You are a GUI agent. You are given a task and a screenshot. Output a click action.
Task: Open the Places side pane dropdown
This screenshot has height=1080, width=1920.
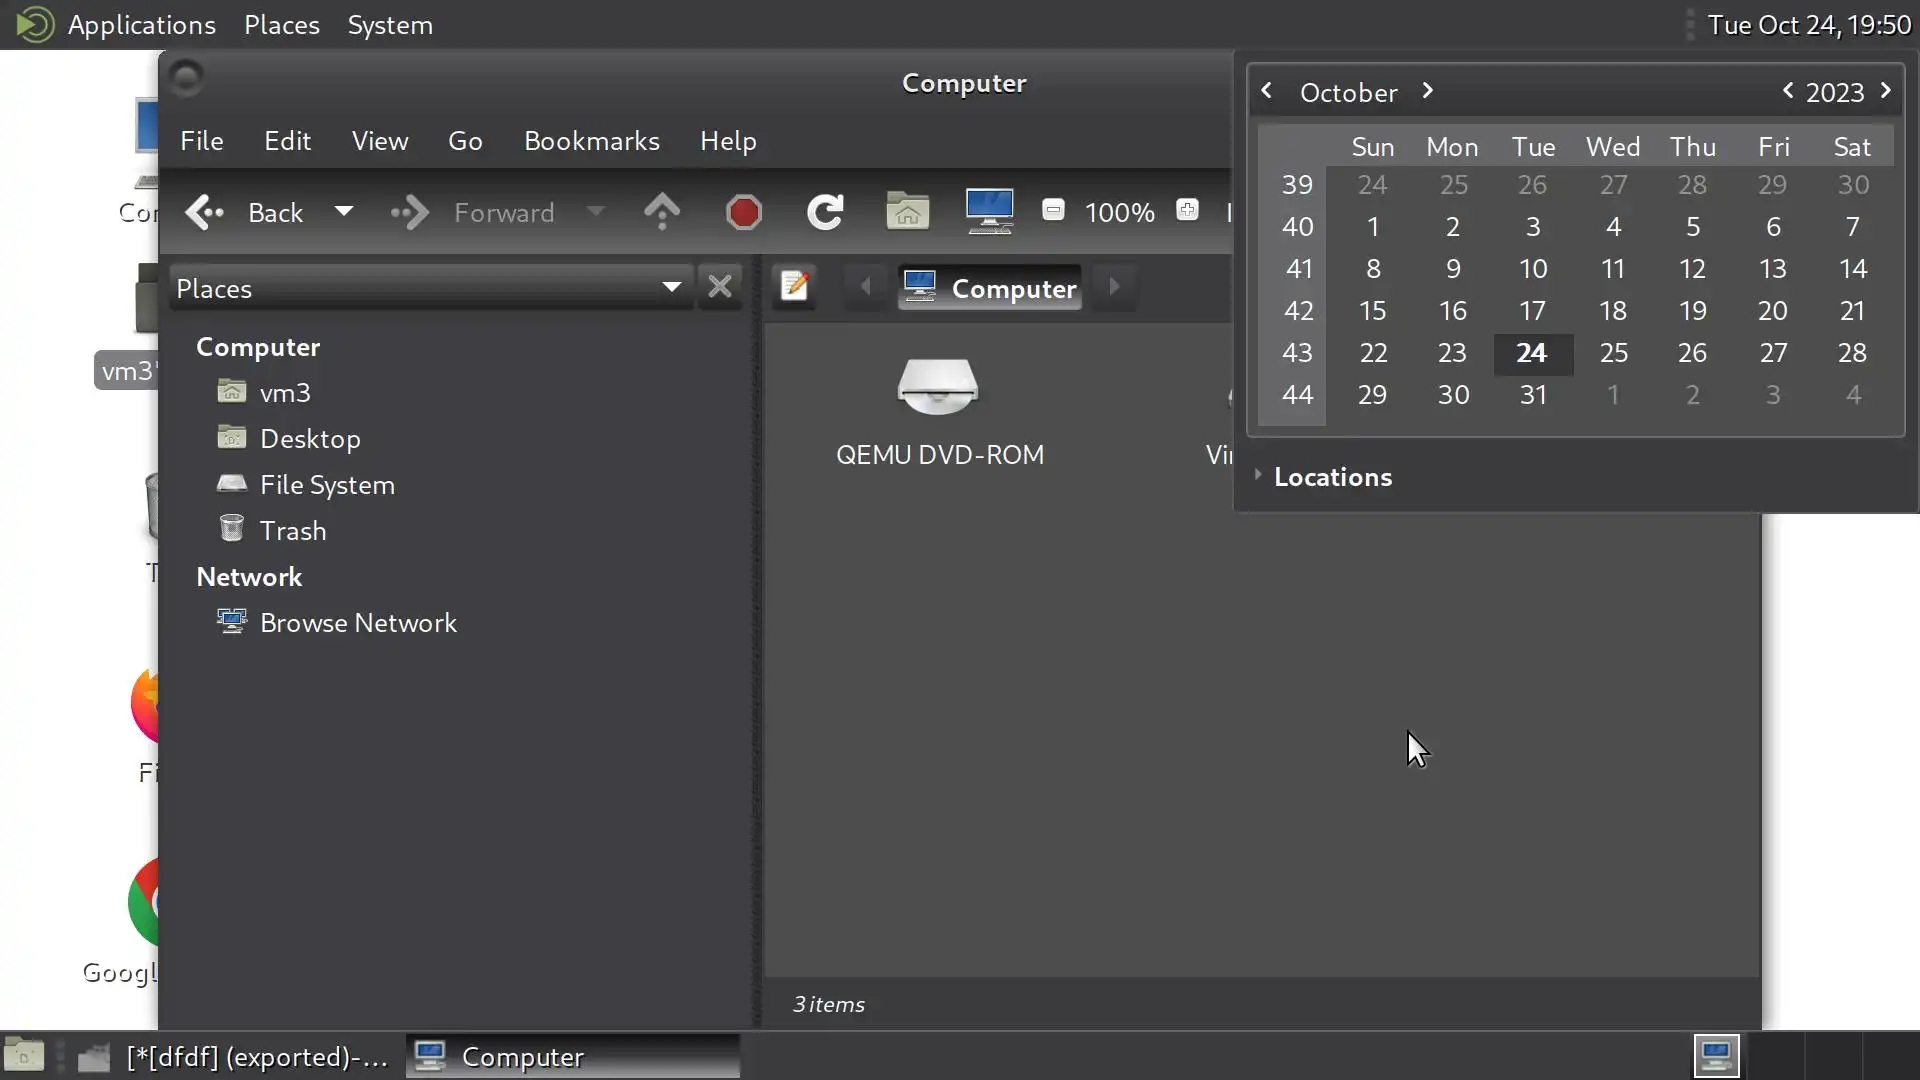[x=671, y=288]
